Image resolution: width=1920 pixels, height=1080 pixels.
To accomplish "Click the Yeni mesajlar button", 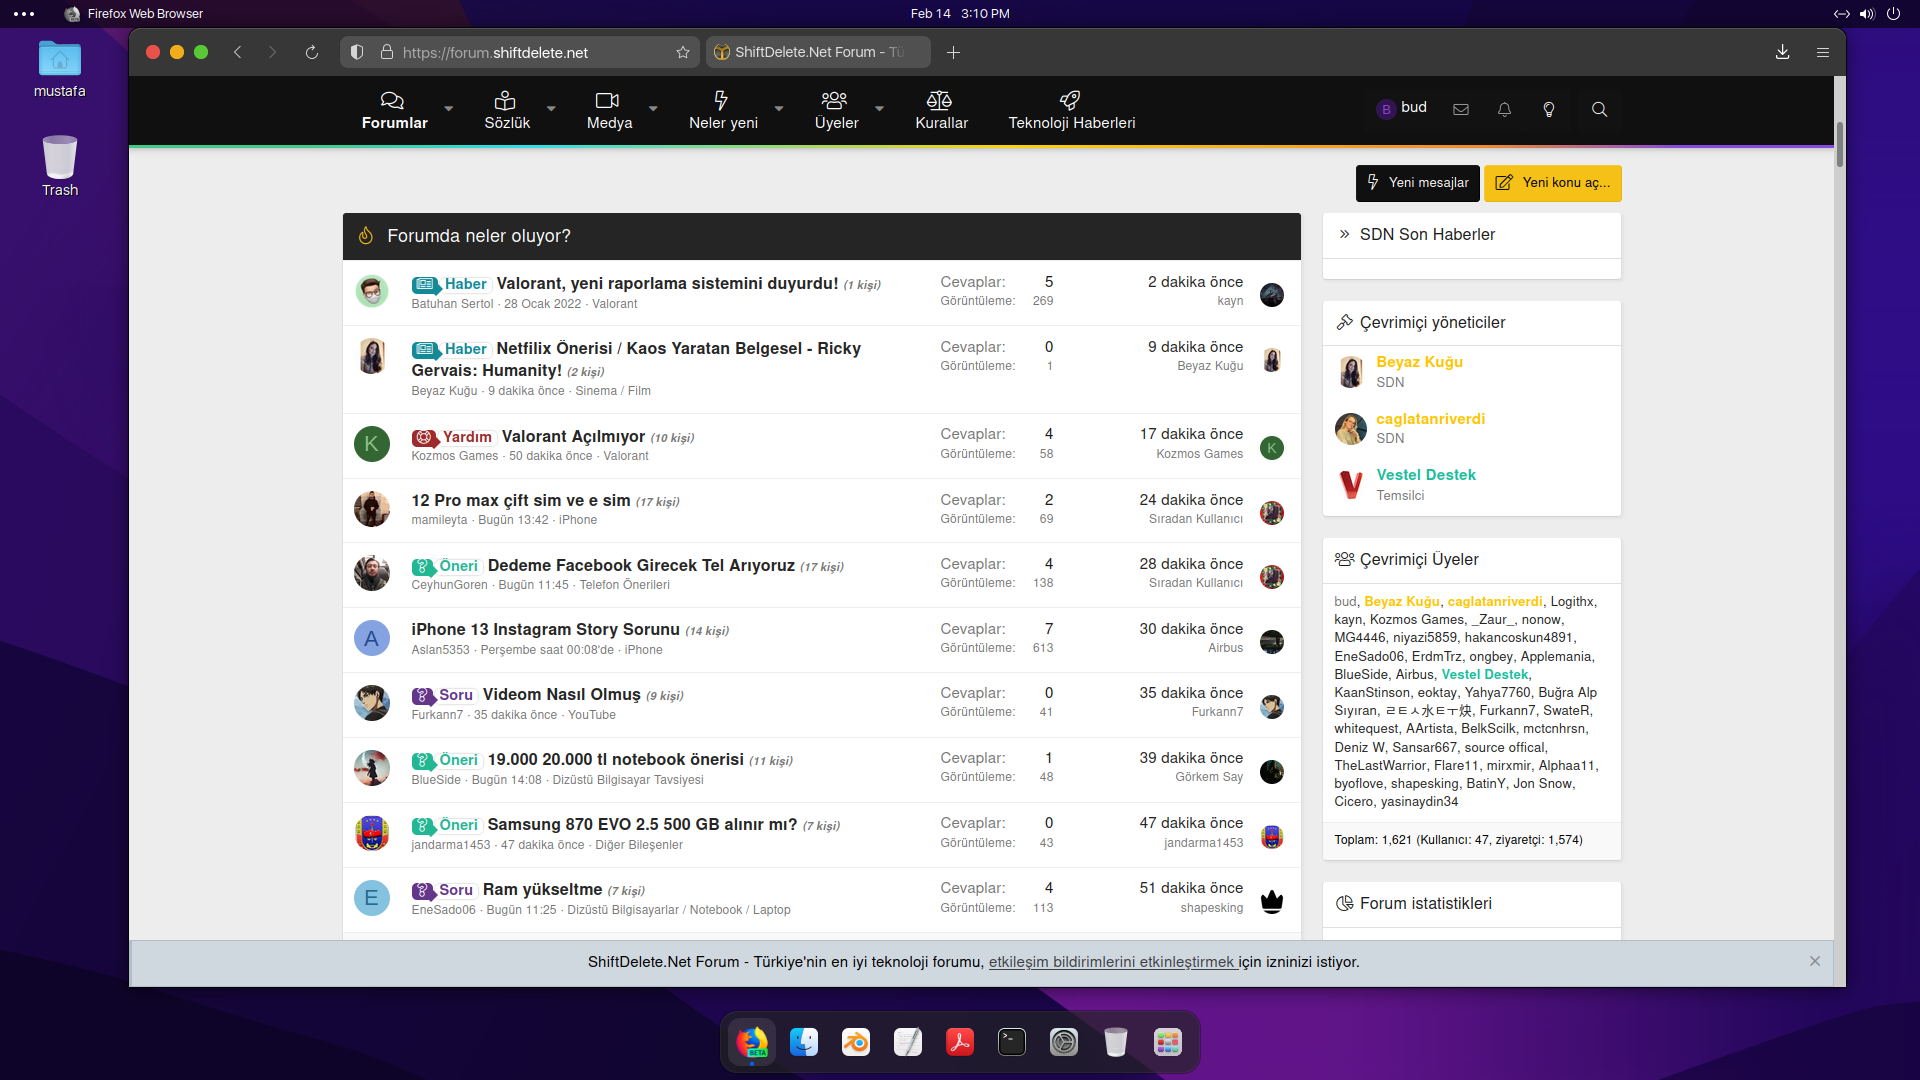I will tap(1417, 183).
